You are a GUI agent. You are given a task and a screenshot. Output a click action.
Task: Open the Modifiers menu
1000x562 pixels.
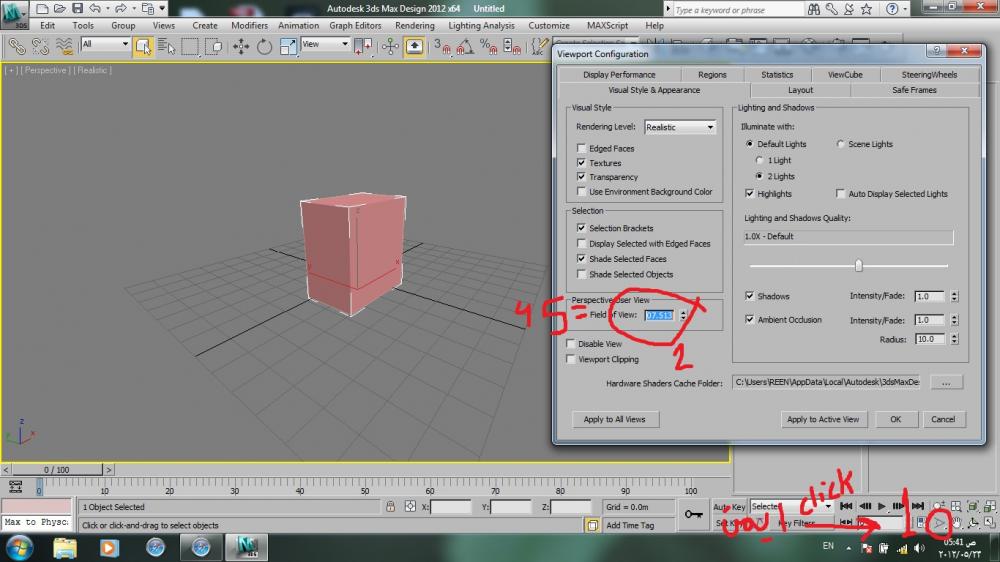pos(249,25)
